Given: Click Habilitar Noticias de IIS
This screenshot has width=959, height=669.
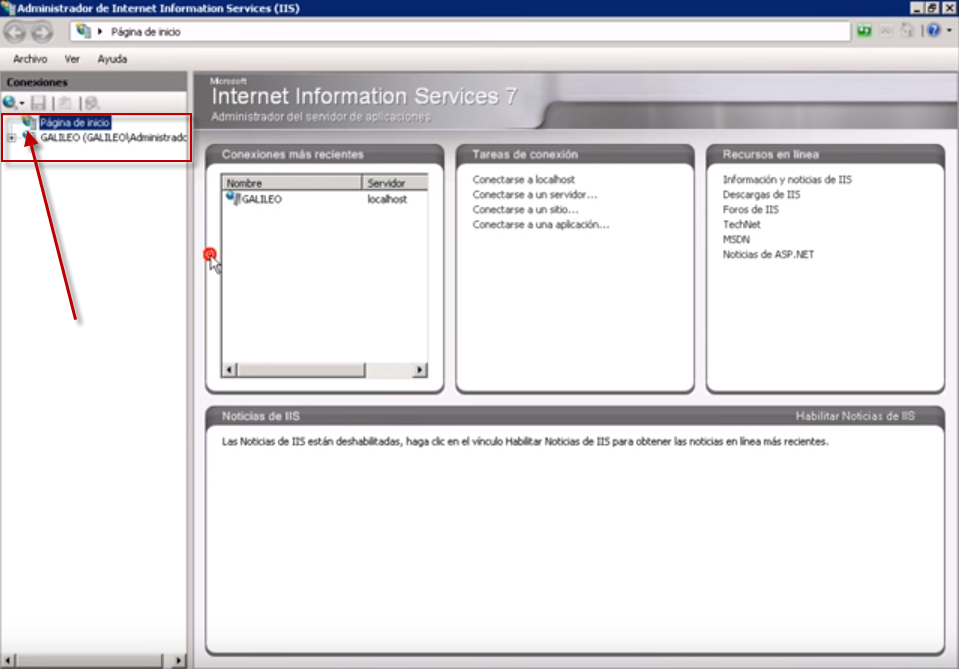Looking at the screenshot, I should 855,416.
